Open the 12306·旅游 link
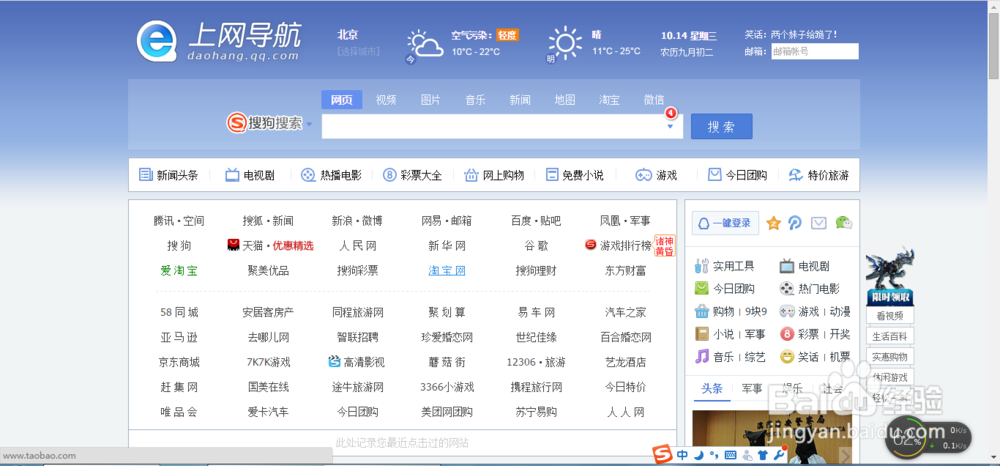 click(536, 362)
